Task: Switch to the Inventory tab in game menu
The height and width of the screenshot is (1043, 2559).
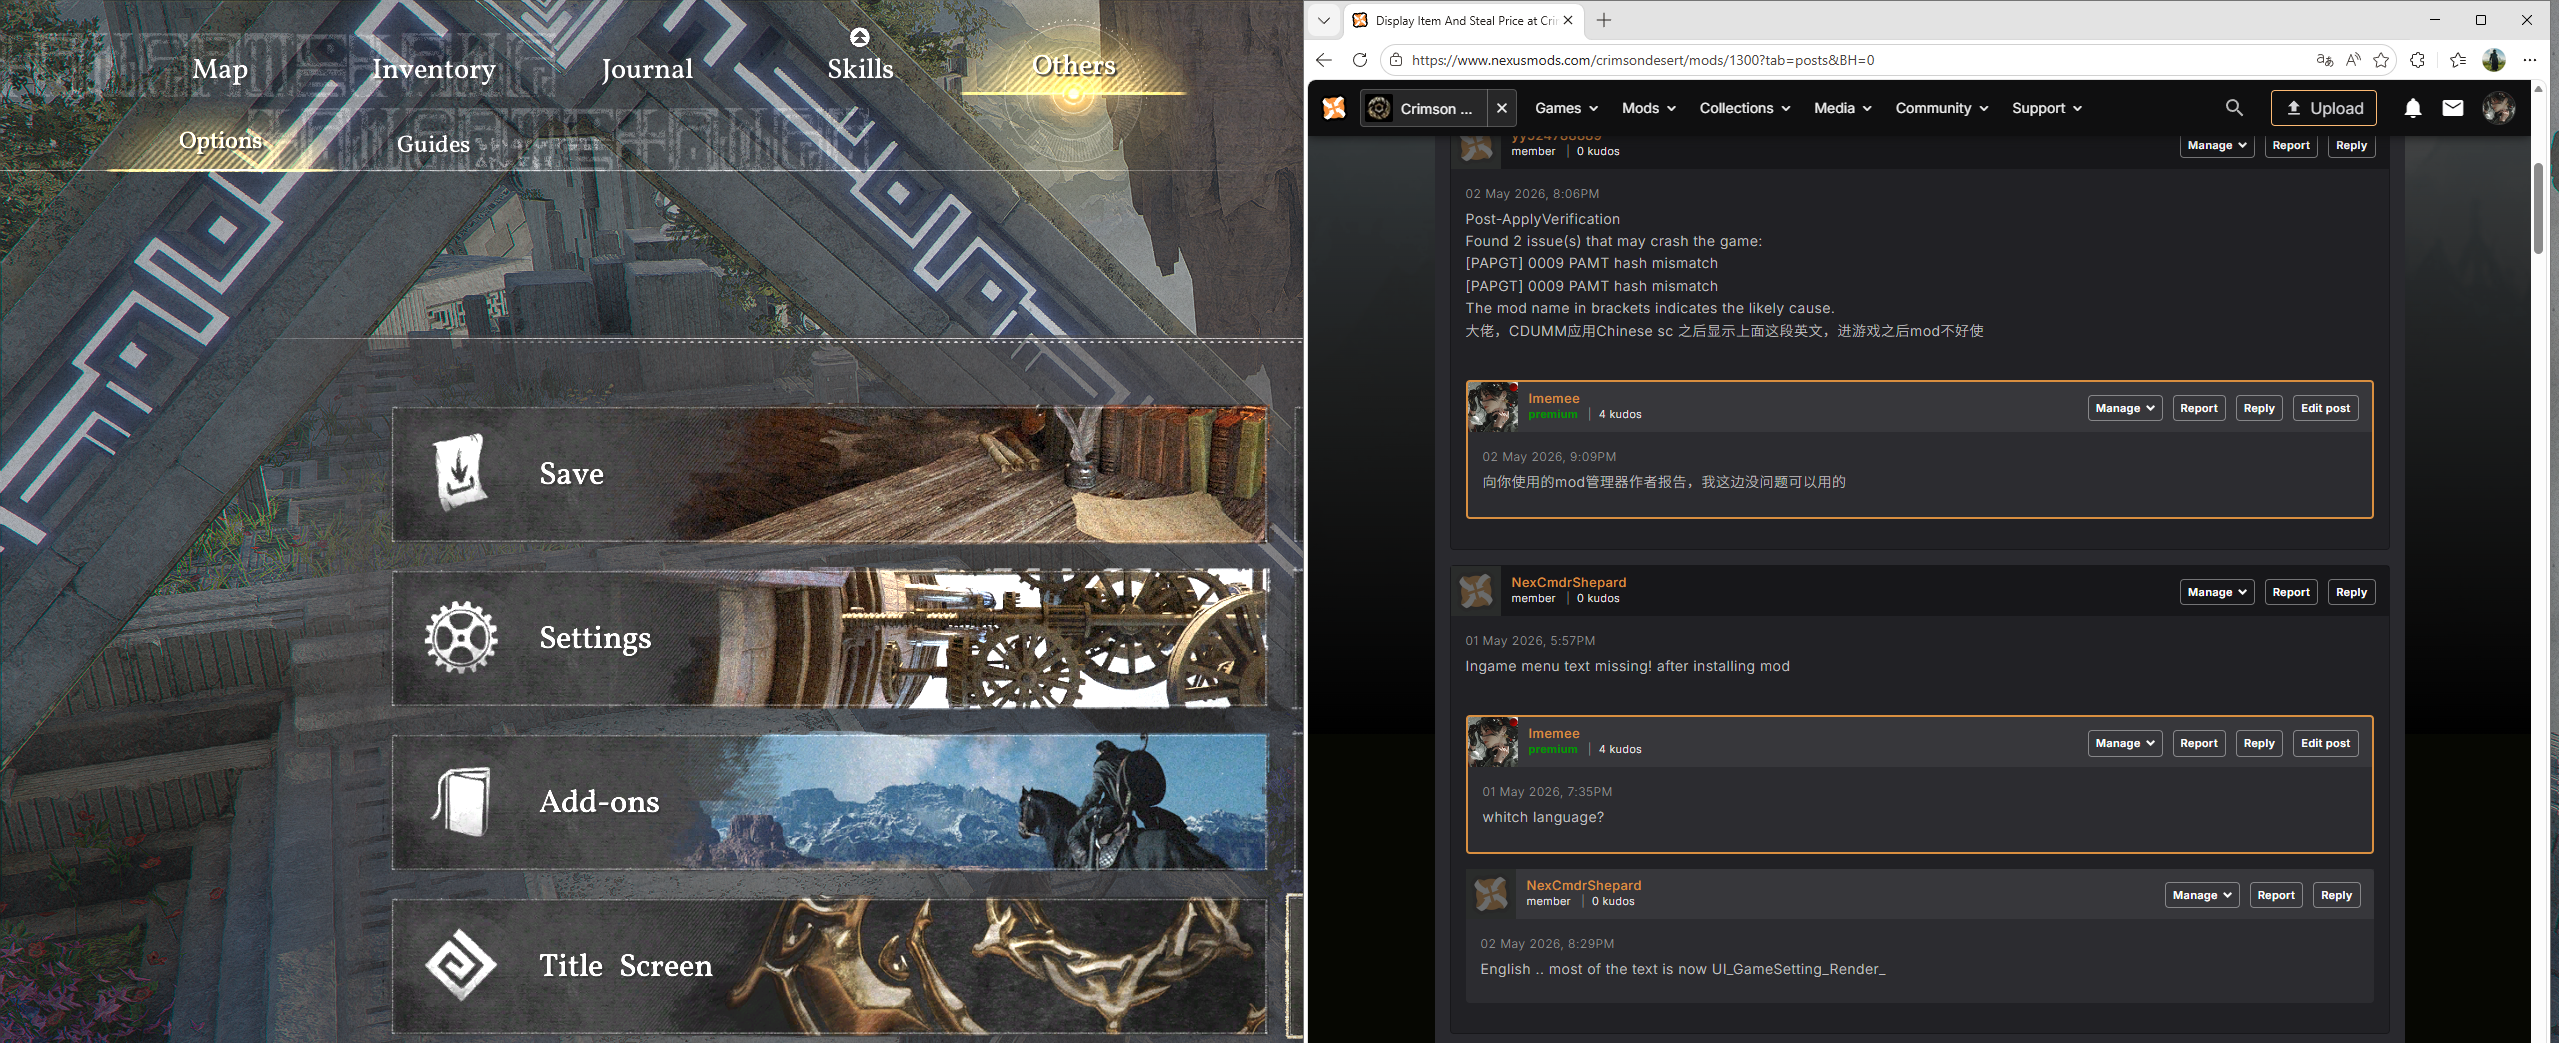Action: click(x=434, y=69)
